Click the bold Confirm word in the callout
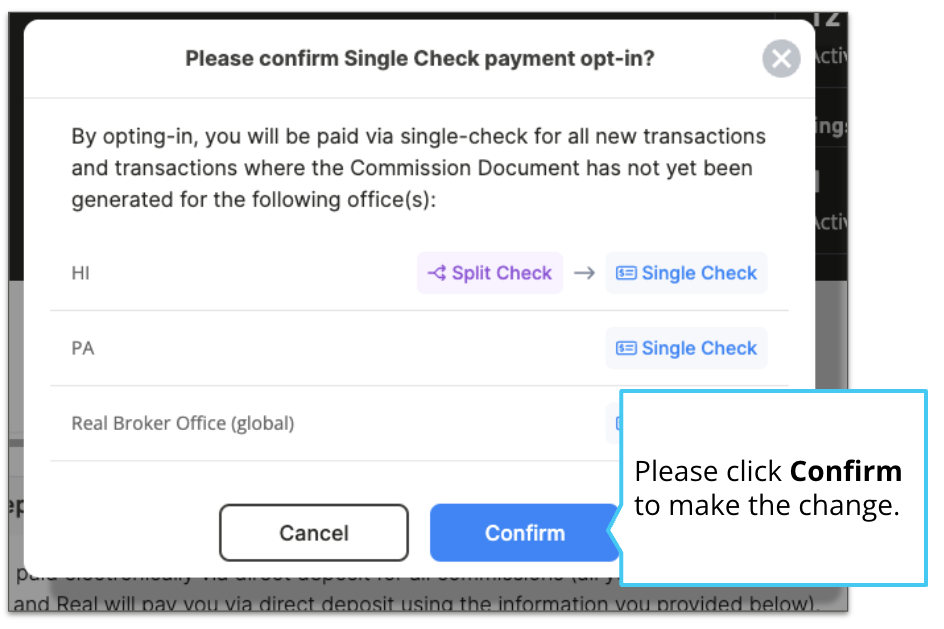 pos(846,471)
